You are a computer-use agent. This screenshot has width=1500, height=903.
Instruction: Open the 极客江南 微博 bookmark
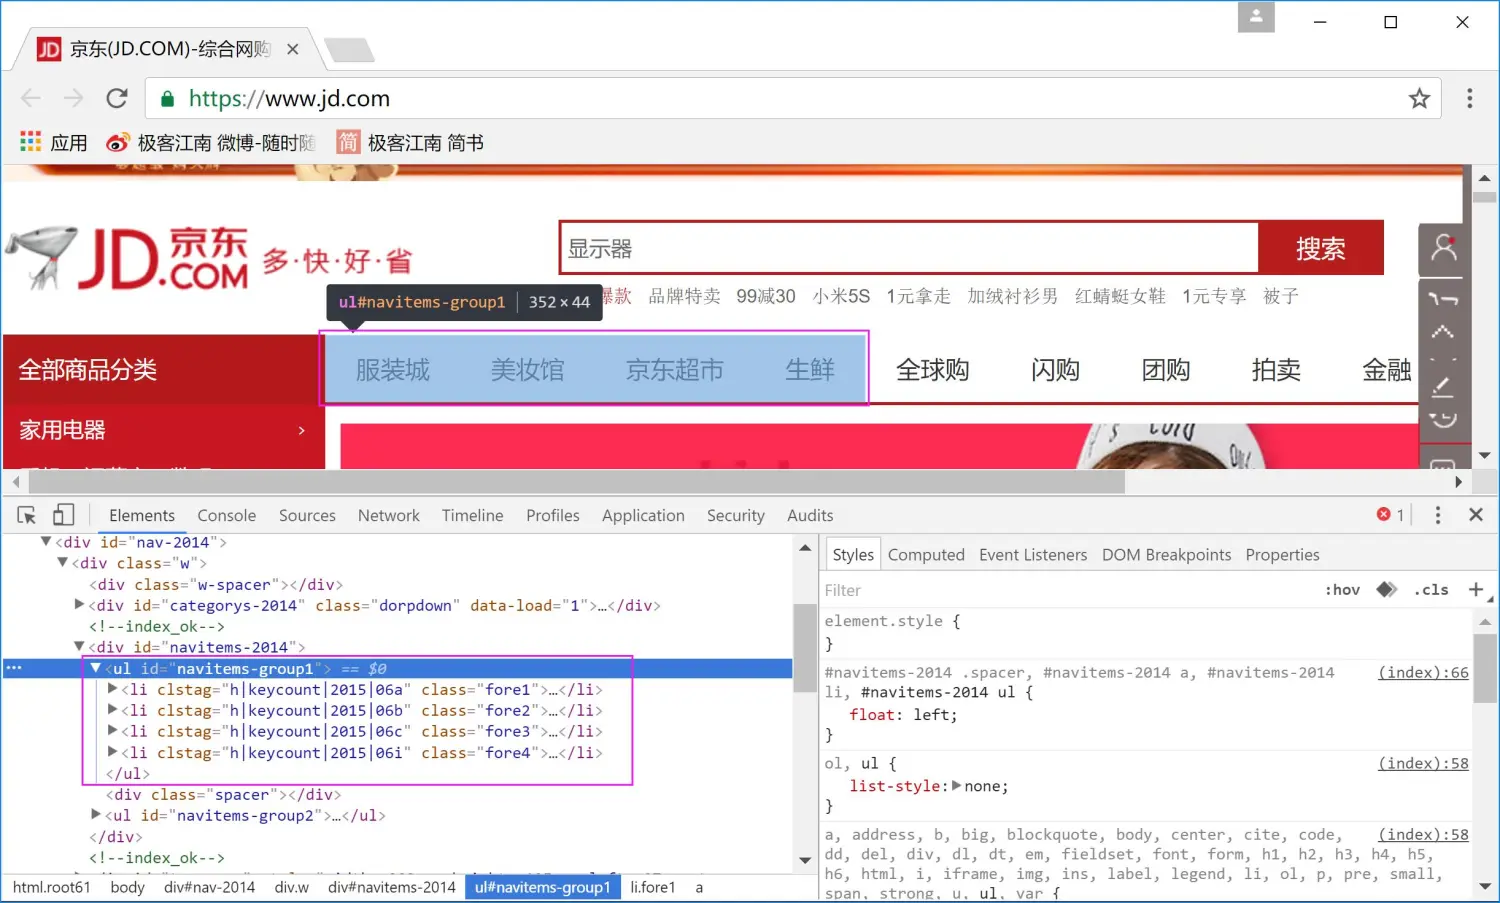click(x=211, y=142)
